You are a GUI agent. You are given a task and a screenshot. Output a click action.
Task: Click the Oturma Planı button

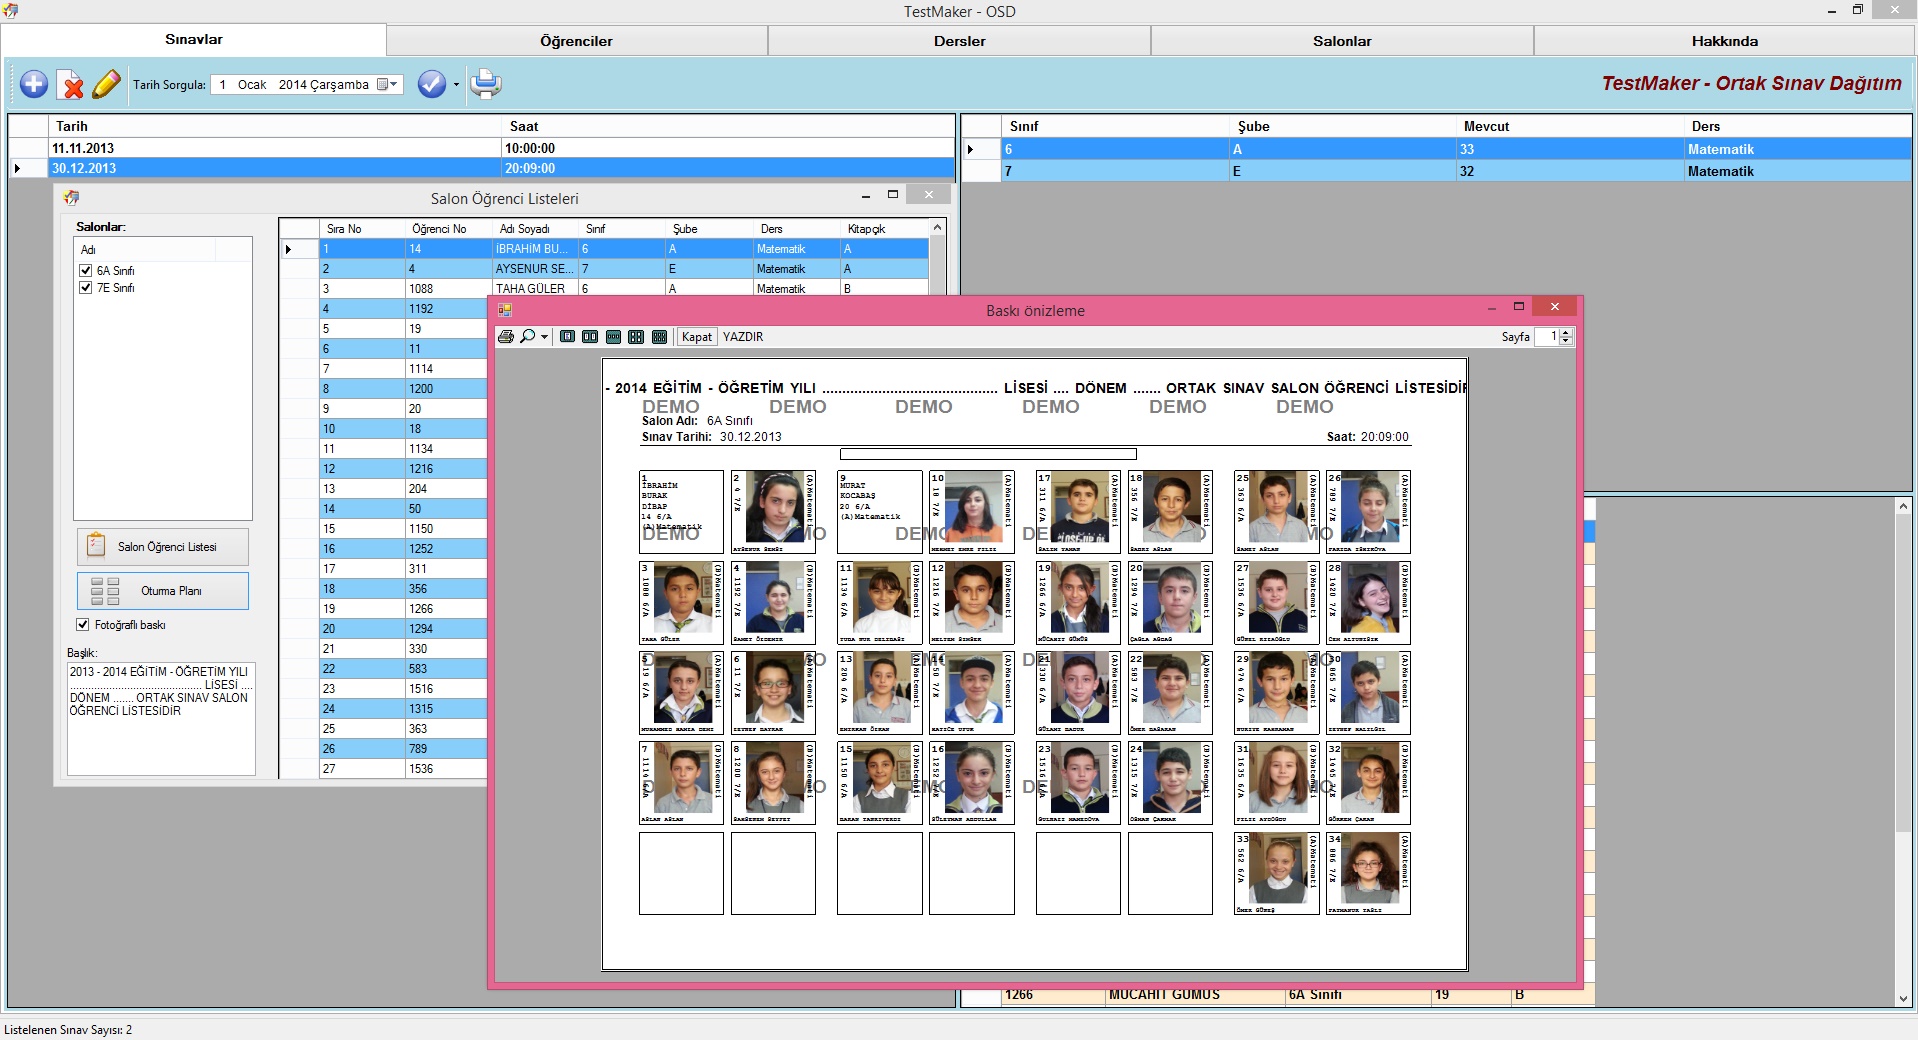[x=163, y=591]
